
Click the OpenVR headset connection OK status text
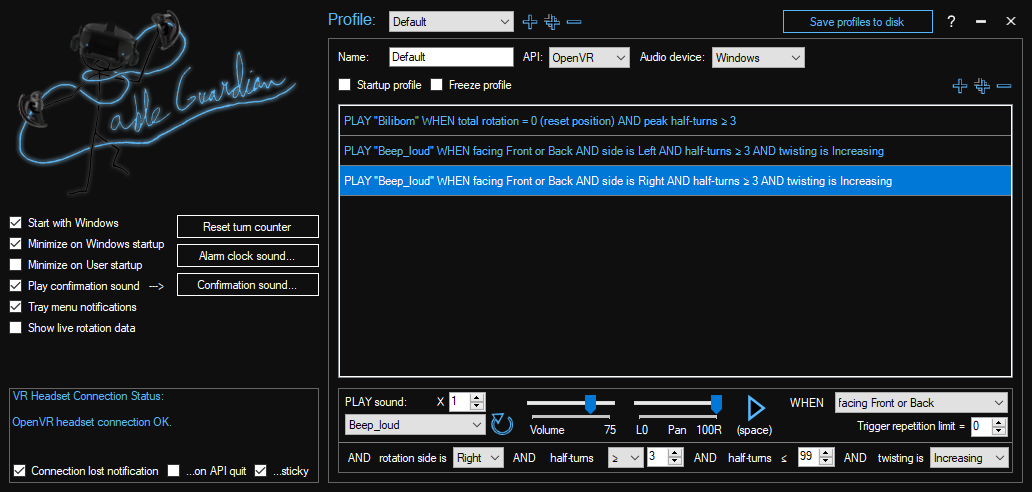click(x=92, y=422)
